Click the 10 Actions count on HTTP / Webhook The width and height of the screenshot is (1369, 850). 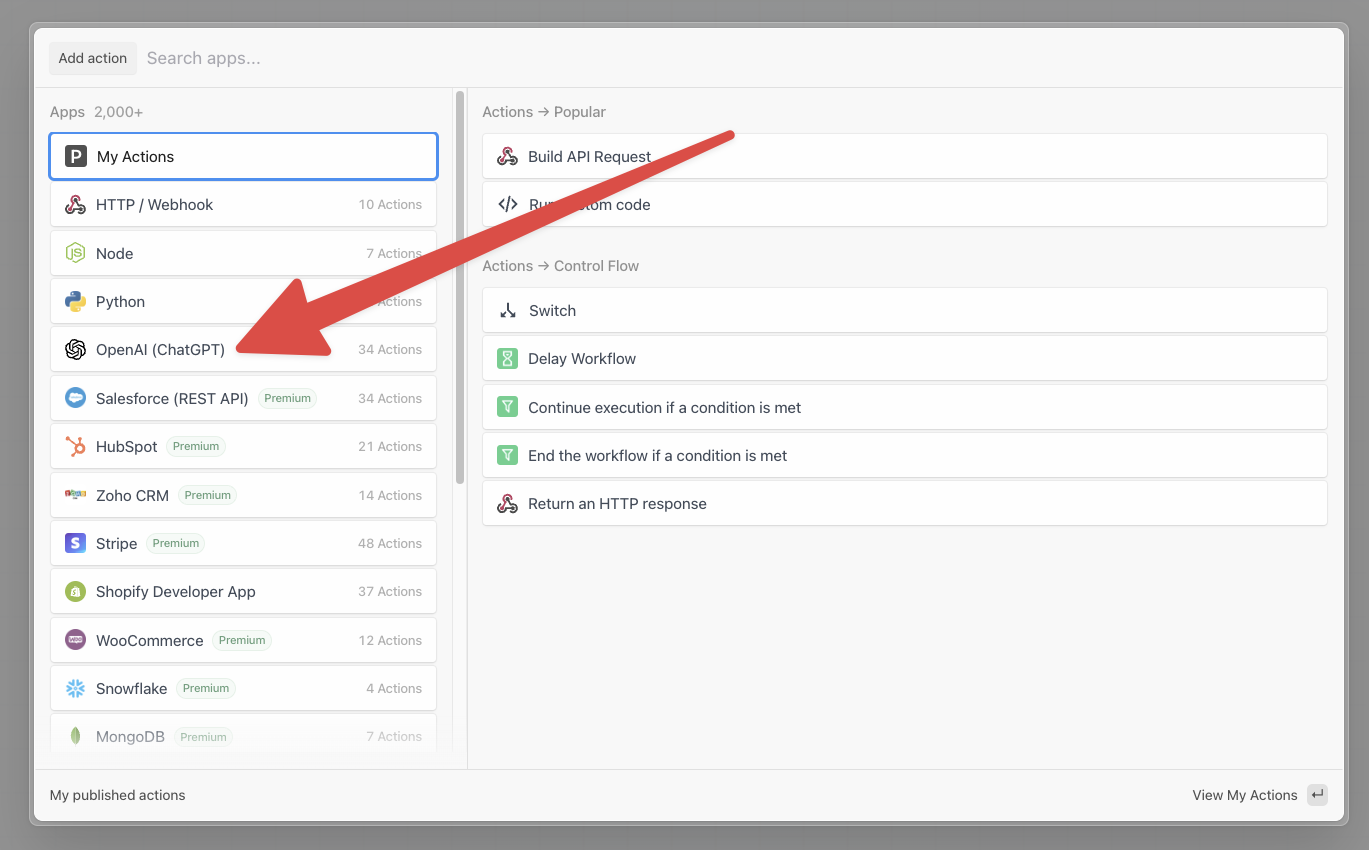pyautogui.click(x=390, y=205)
